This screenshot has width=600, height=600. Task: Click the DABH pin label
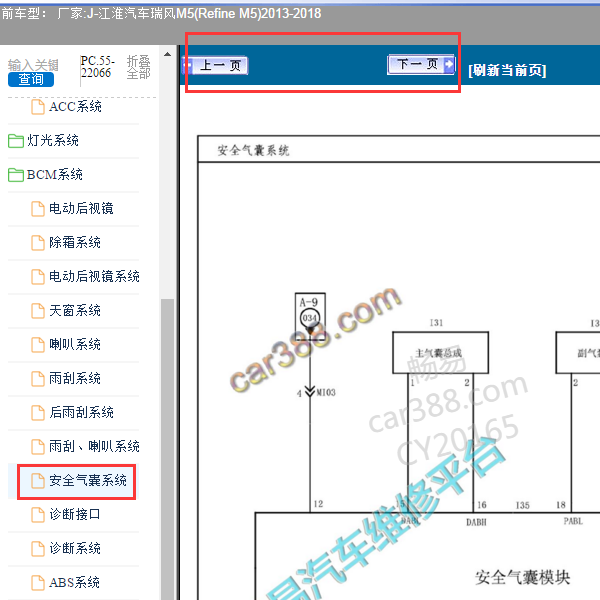tap(476, 522)
